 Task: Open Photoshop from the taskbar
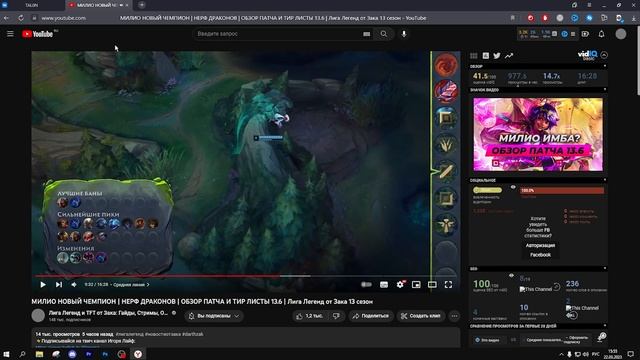click(x=105, y=354)
